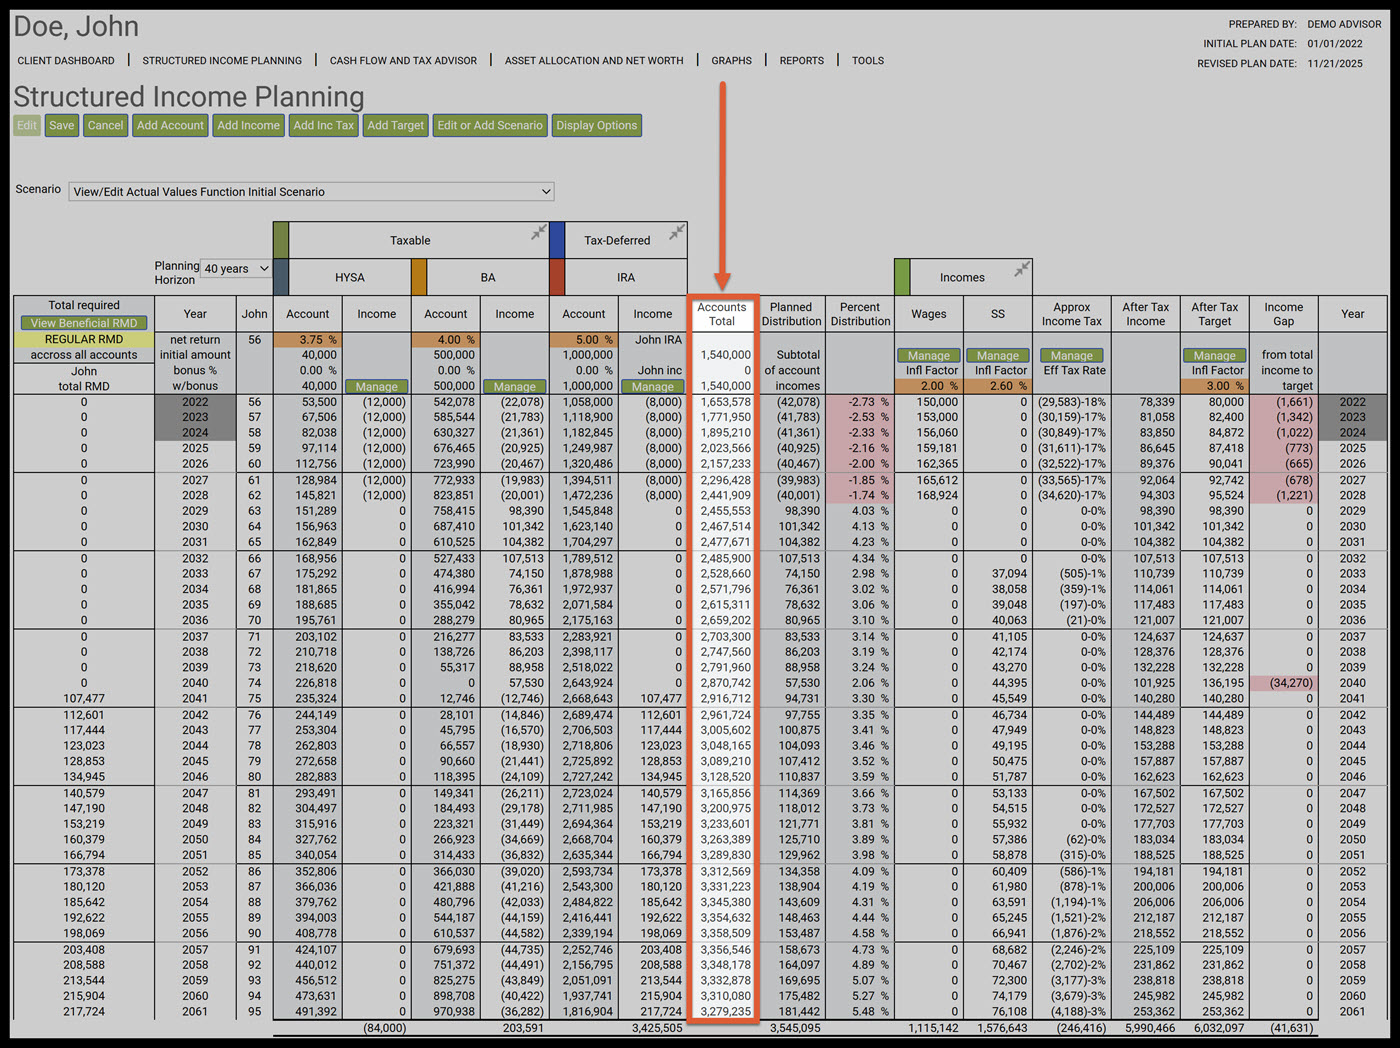Click the Income Gap column header
The width and height of the screenshot is (1400, 1048).
(x=1284, y=314)
